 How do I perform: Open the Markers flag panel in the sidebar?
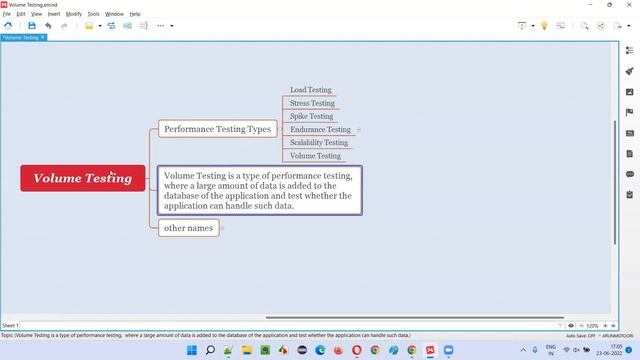pos(629,112)
